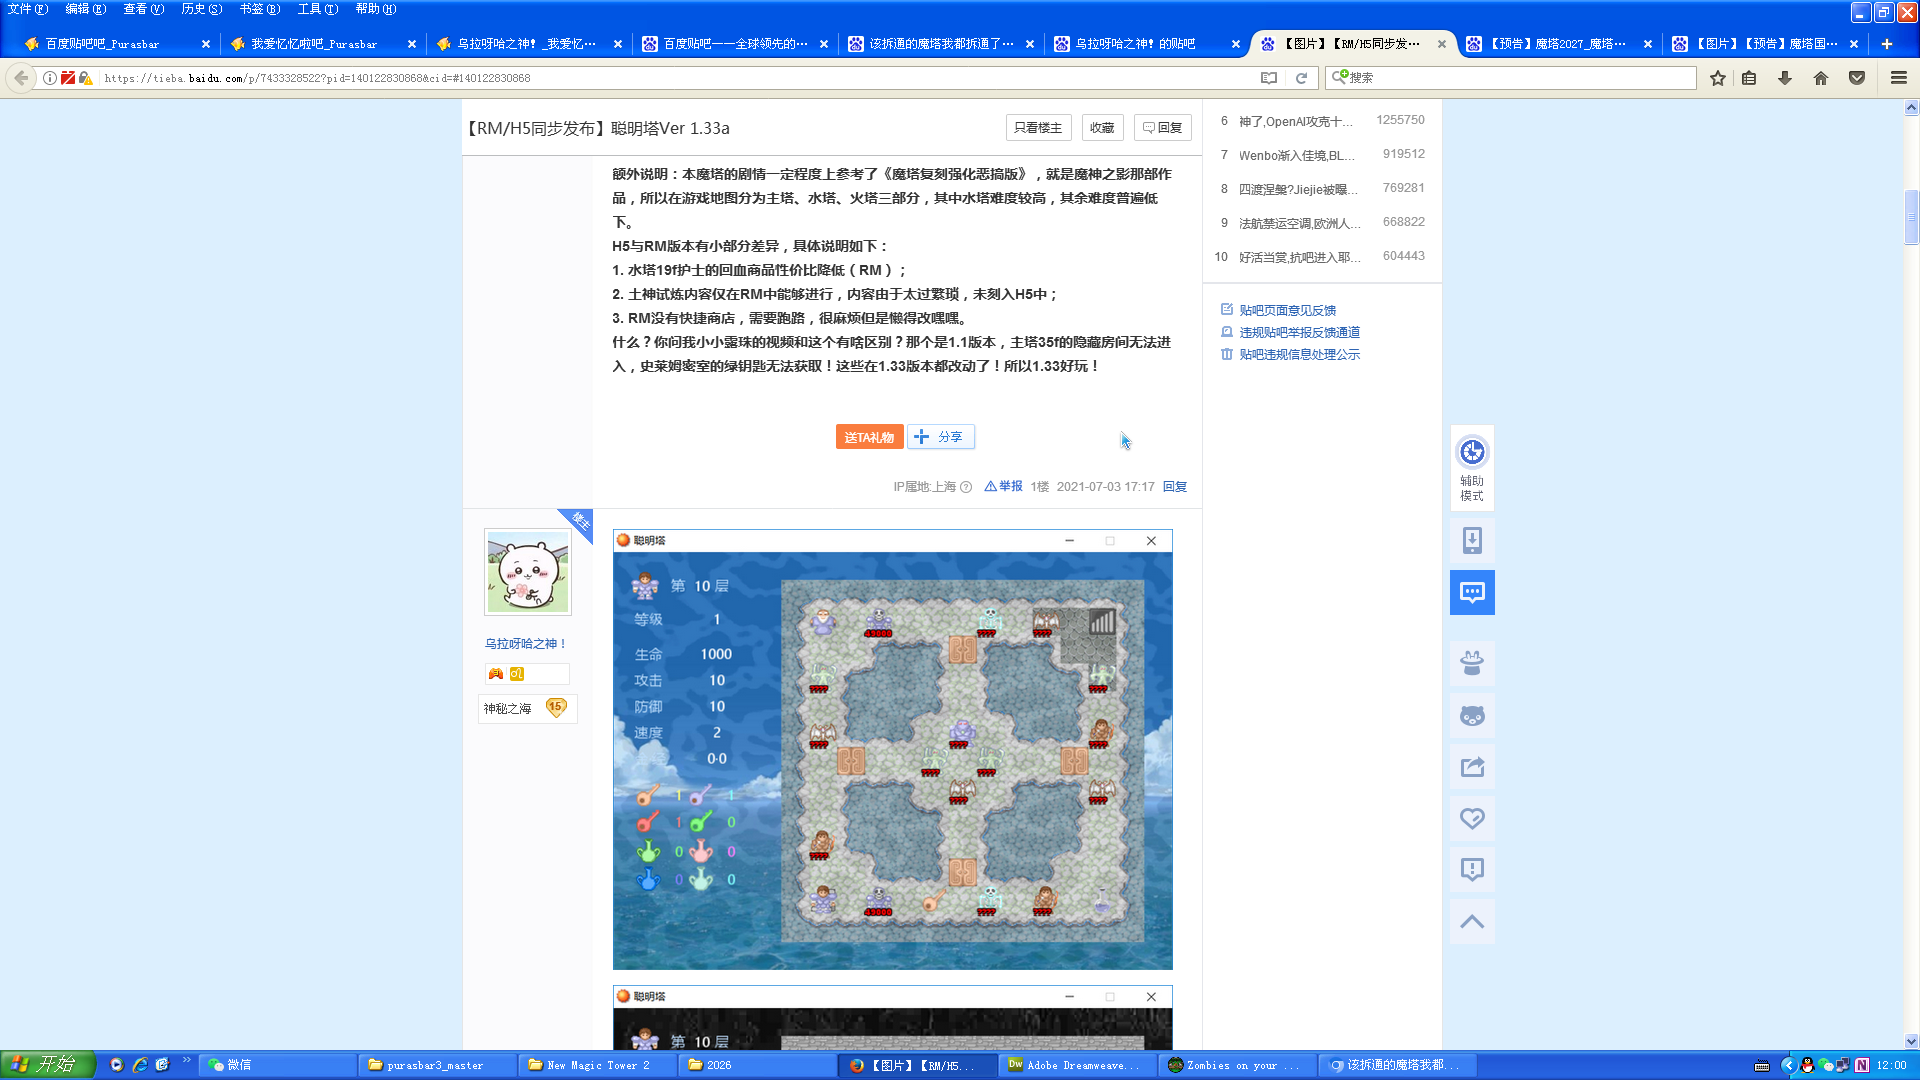Click the hat-shaped sidebar icon
Image resolution: width=1920 pixels, height=1080 pixels.
coord(1472,663)
